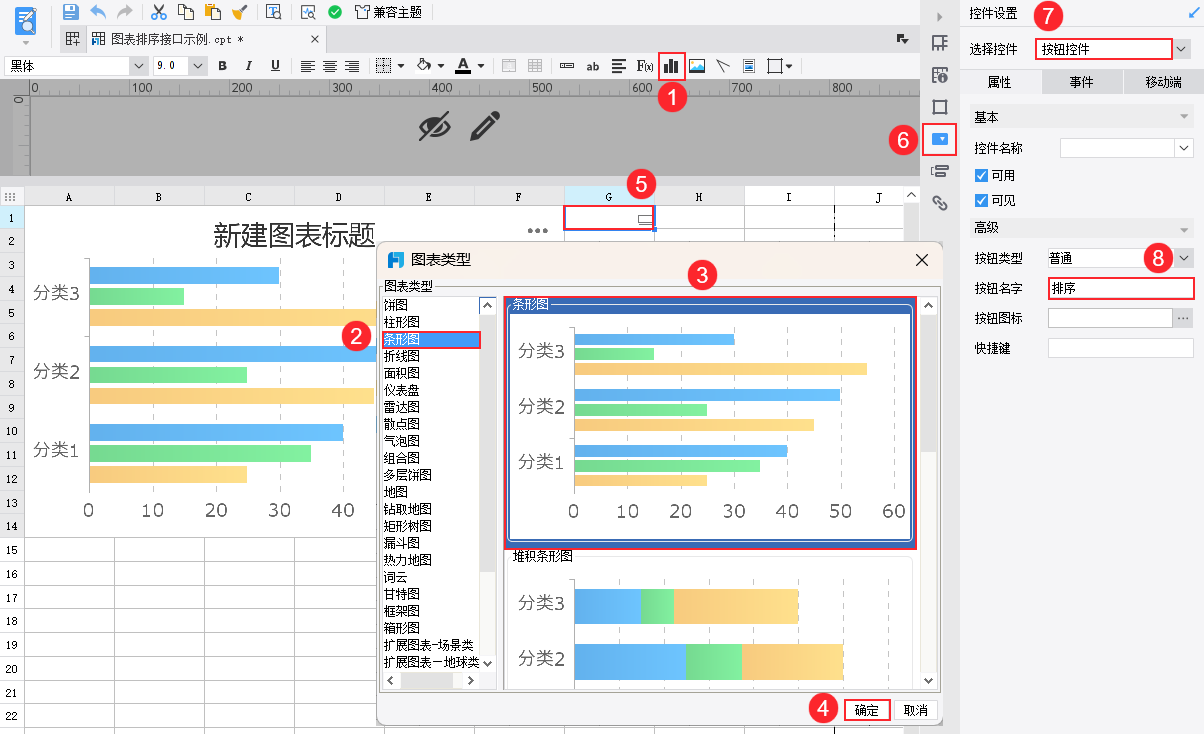Insert rich text element icon
The height and width of the screenshot is (734, 1204).
click(619, 66)
